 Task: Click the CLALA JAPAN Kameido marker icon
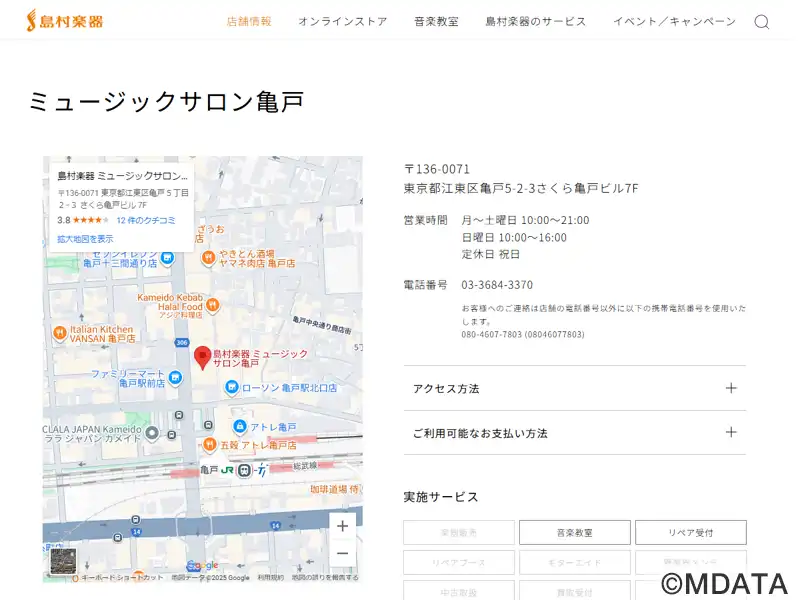coord(152,434)
